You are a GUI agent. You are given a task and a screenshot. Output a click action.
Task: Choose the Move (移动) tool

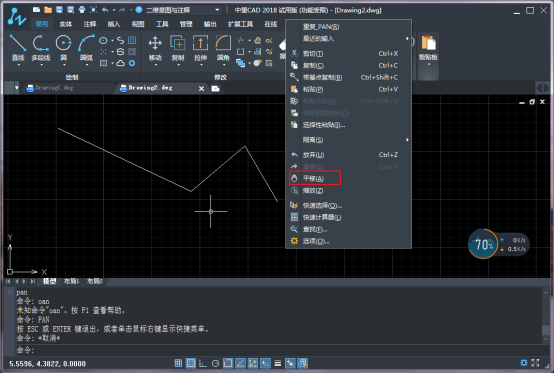tap(155, 48)
